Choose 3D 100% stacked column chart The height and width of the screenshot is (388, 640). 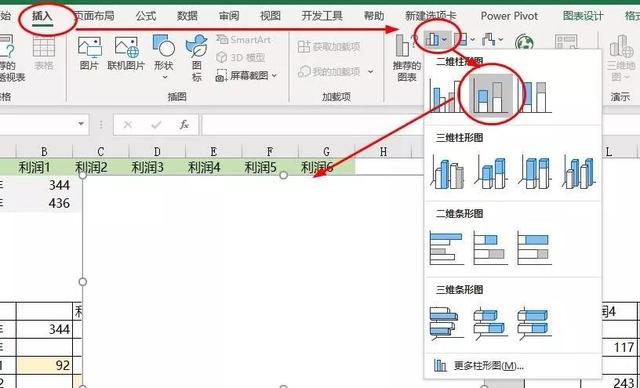(534, 173)
